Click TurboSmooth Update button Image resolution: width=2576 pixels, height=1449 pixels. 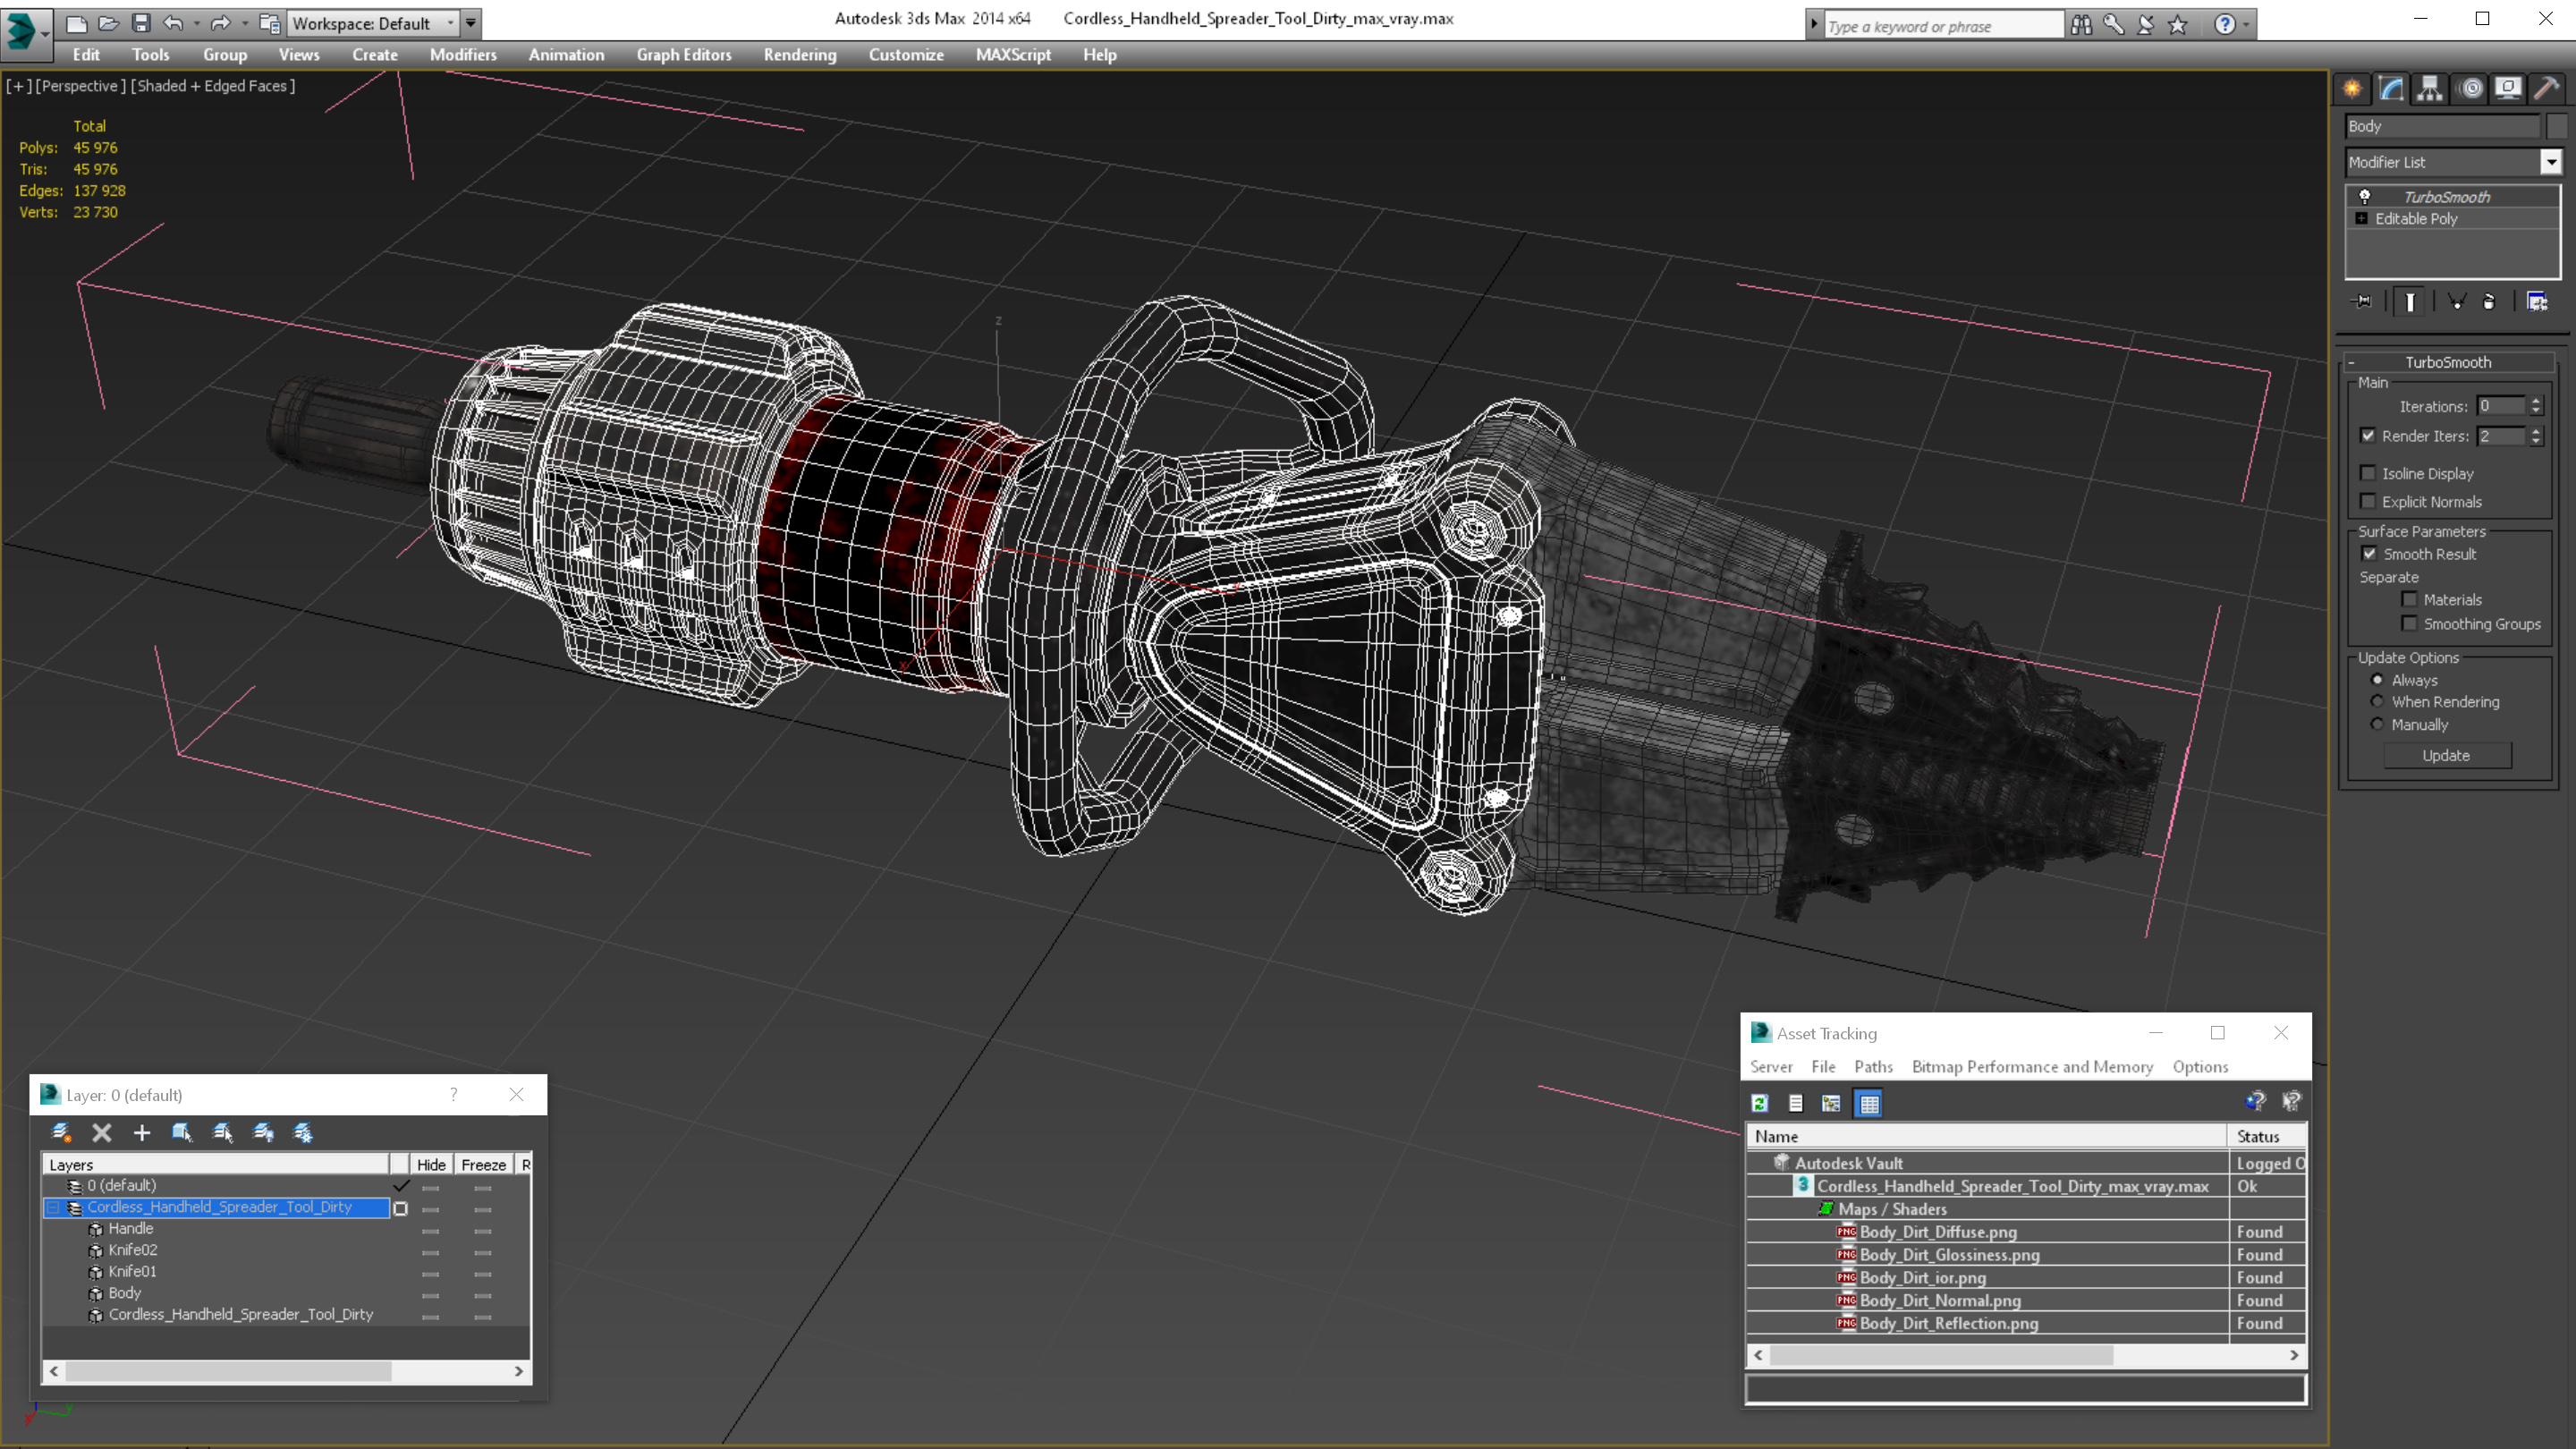[x=2446, y=756]
